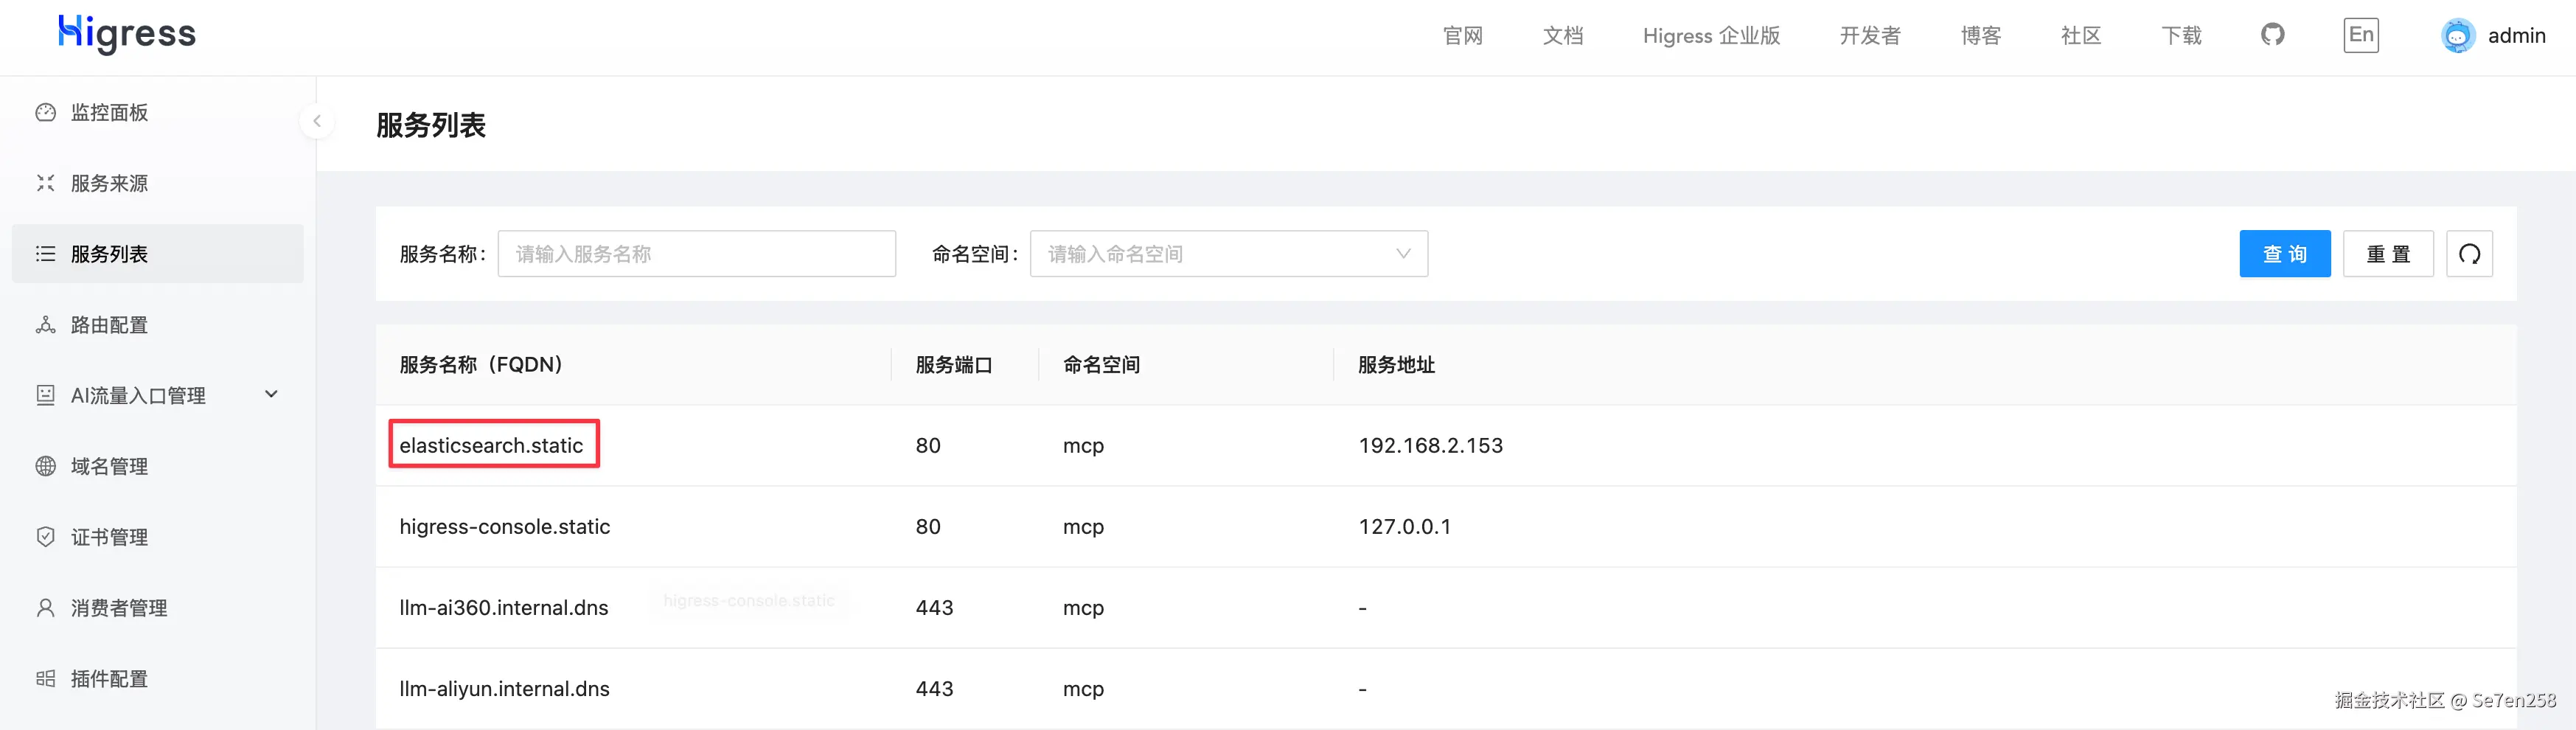Viewport: 2576px width, 730px height.
Task: Open the 博客 link
Action: pos(1980,36)
